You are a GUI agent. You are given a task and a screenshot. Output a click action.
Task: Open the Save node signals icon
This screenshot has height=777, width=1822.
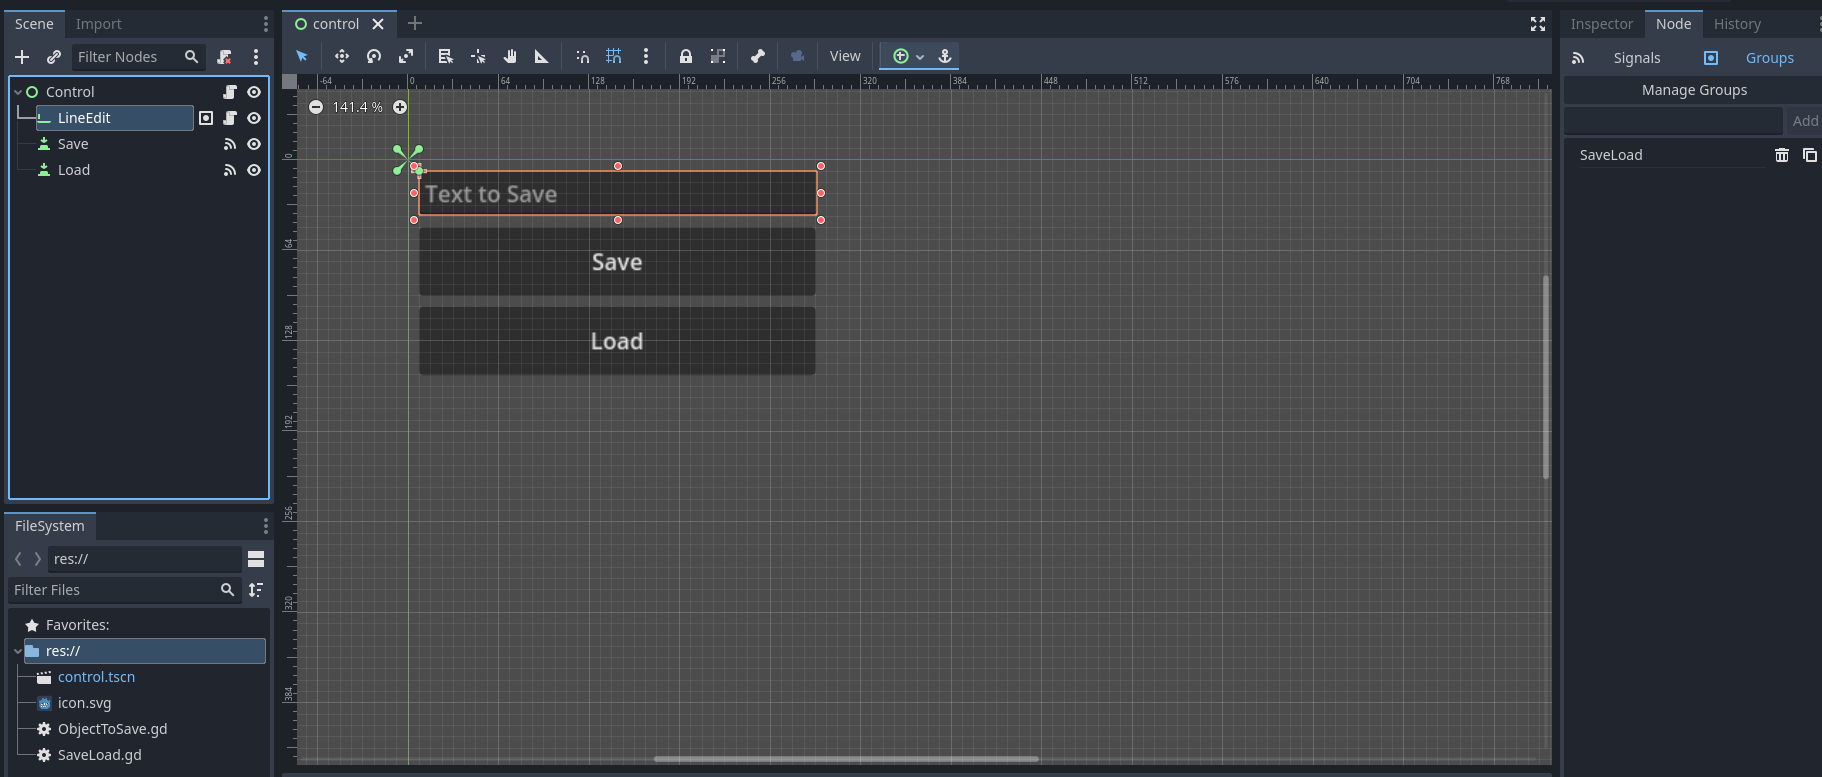[230, 144]
